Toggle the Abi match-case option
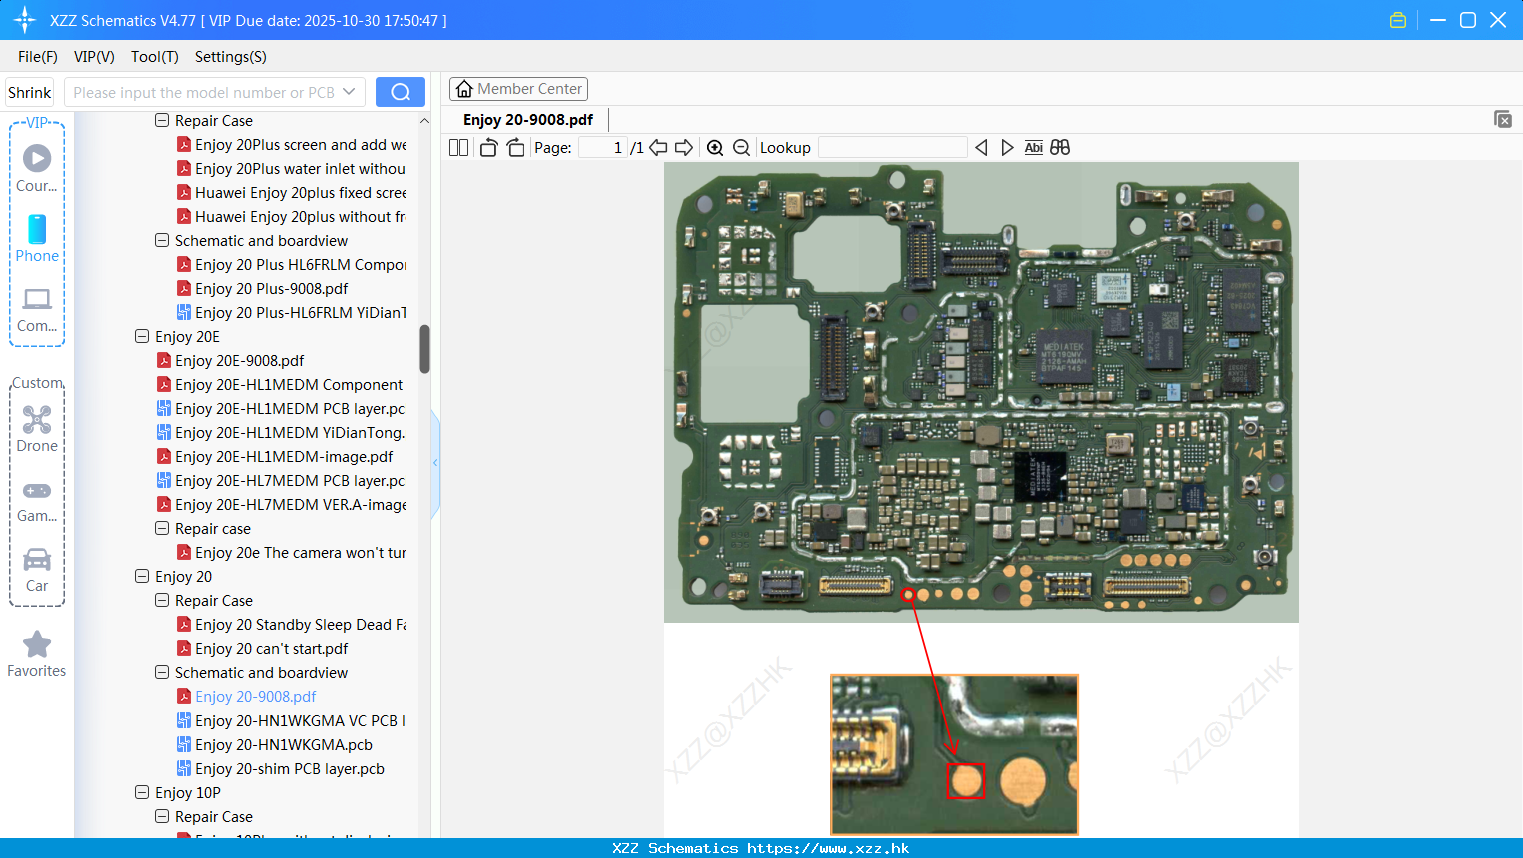1523x858 pixels. point(1033,147)
